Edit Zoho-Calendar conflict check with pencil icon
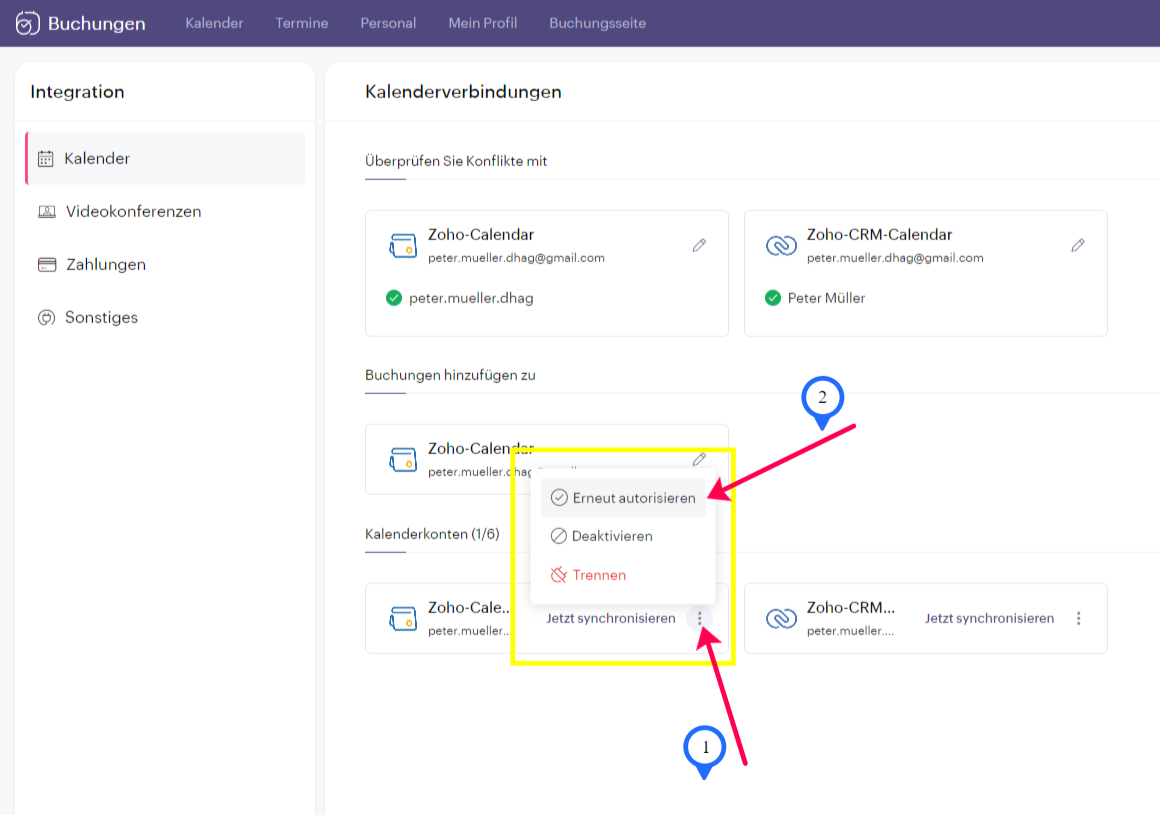 click(699, 245)
